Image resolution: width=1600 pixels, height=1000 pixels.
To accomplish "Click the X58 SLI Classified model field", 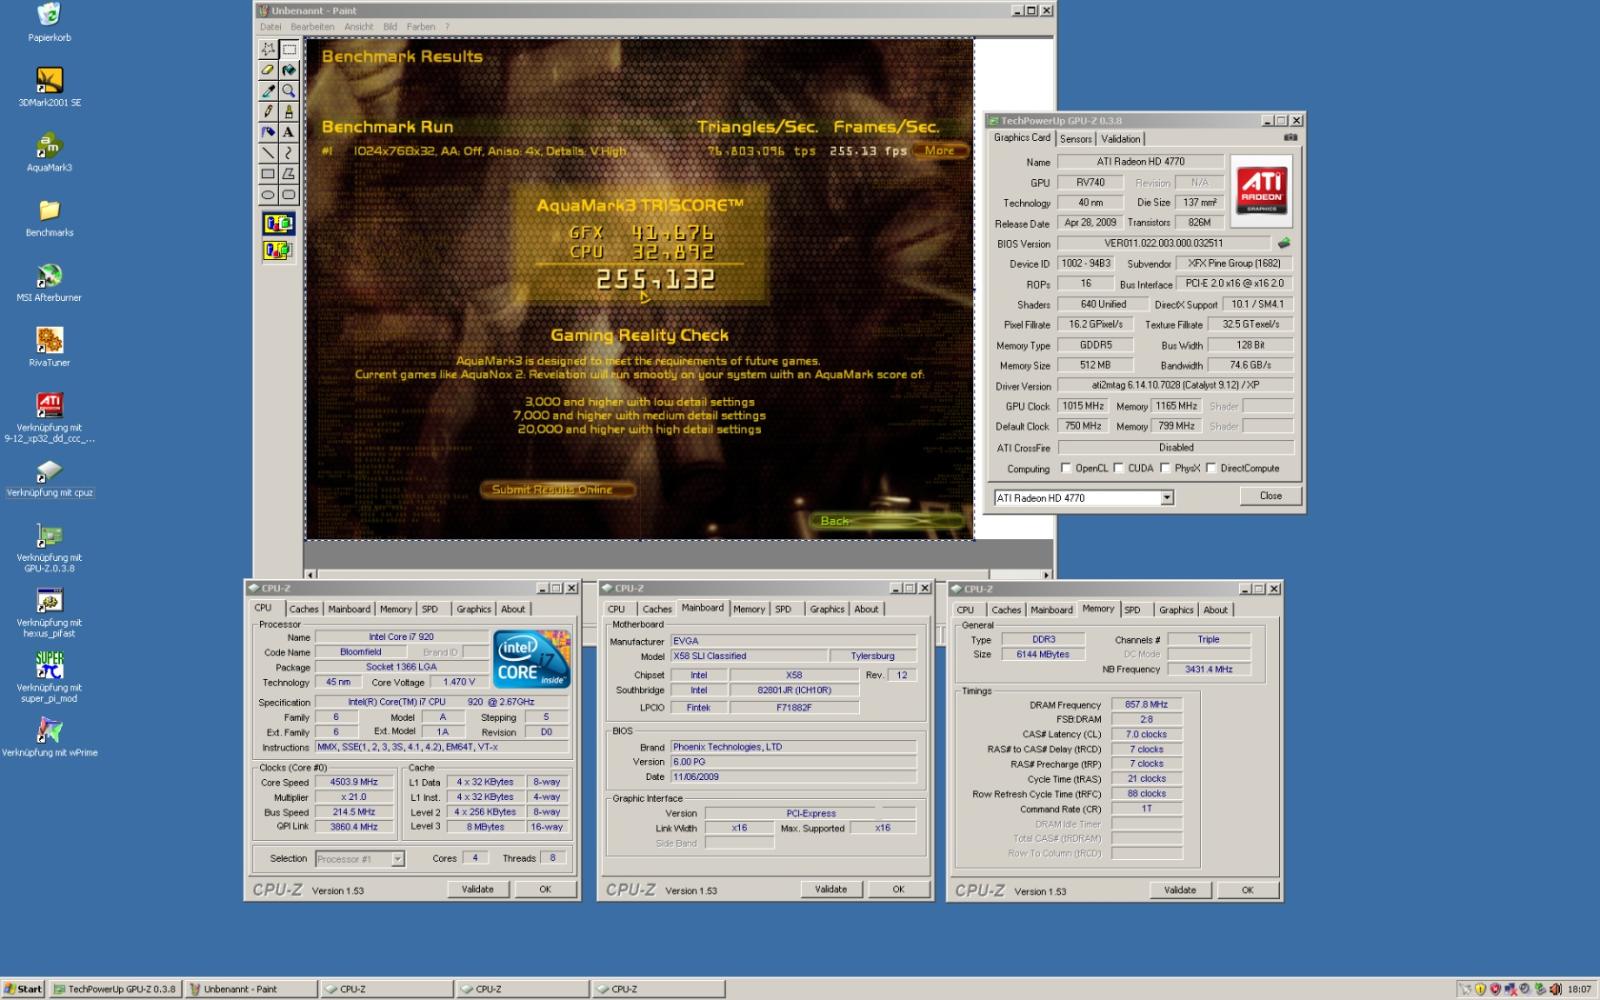I will (x=749, y=656).
